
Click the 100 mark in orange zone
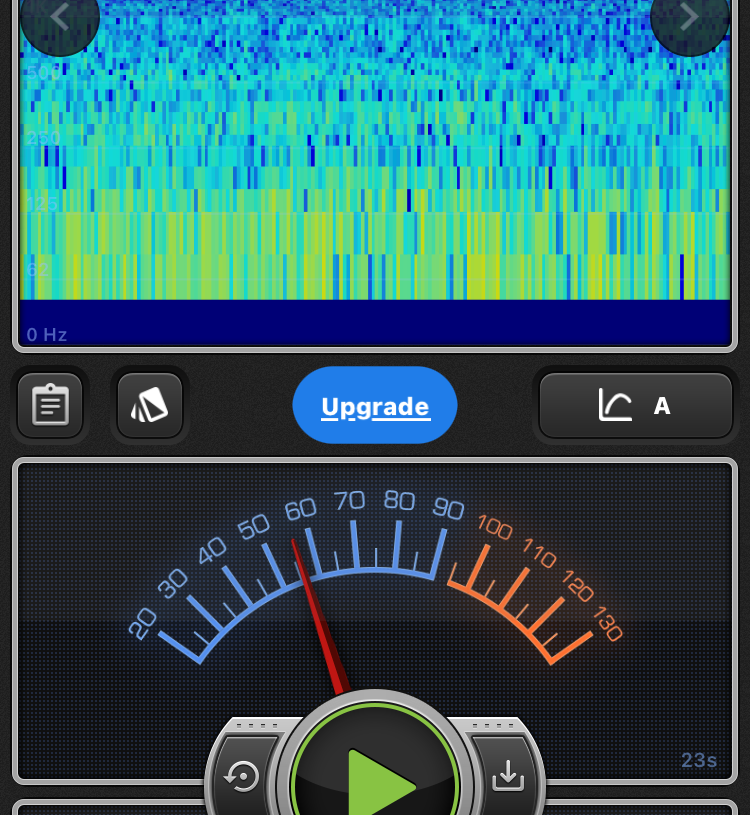(x=495, y=525)
